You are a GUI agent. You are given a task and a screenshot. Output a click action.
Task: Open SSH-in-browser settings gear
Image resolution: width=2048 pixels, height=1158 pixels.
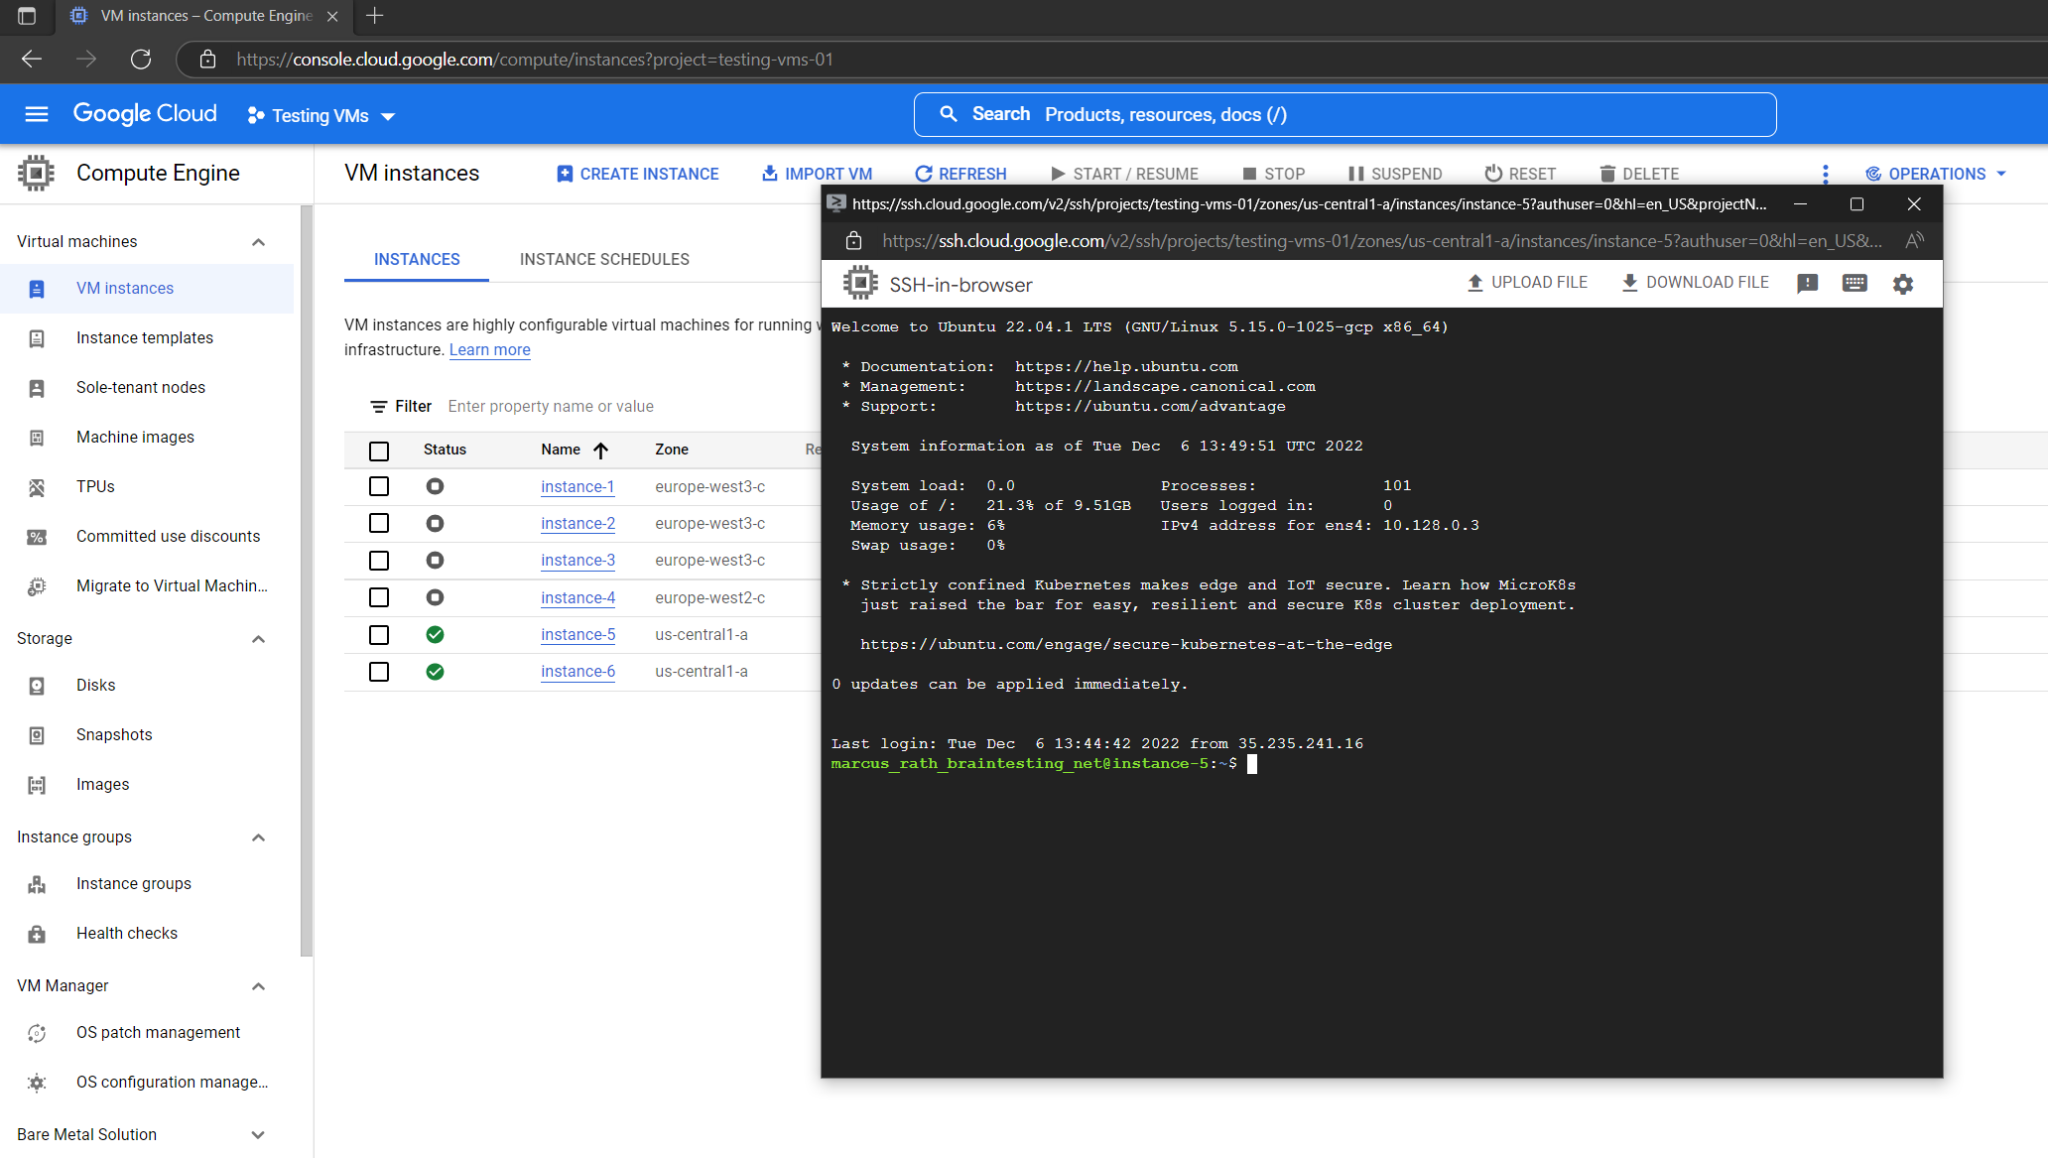(1902, 283)
